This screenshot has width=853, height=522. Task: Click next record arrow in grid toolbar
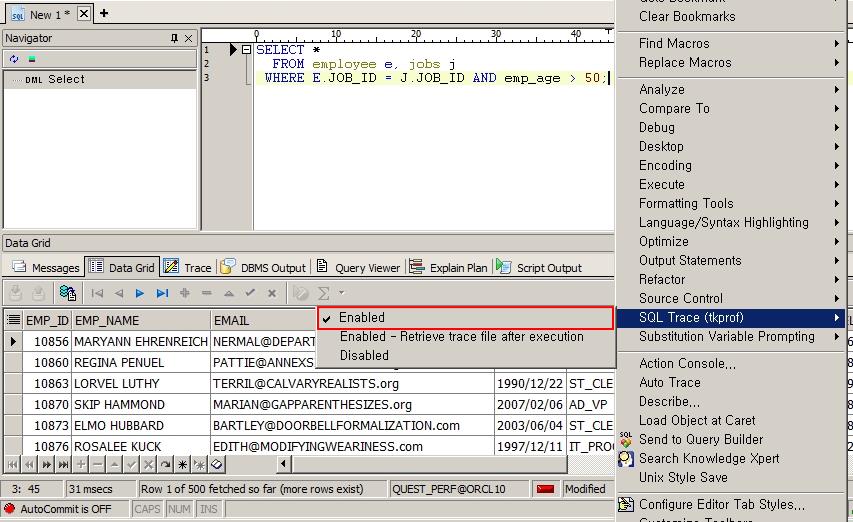(140, 293)
